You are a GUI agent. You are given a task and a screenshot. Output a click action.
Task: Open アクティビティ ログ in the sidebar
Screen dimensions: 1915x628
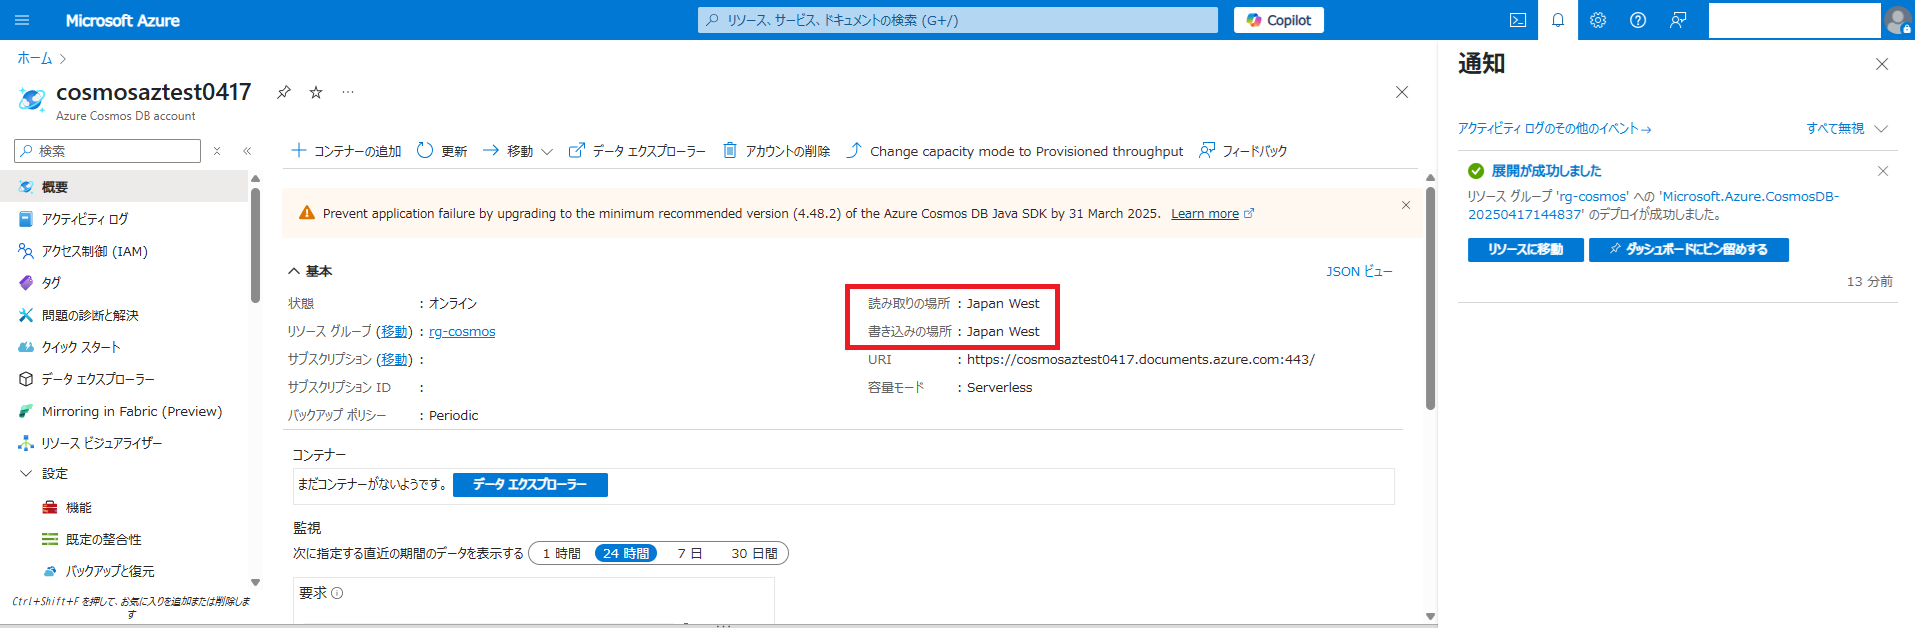tap(85, 219)
